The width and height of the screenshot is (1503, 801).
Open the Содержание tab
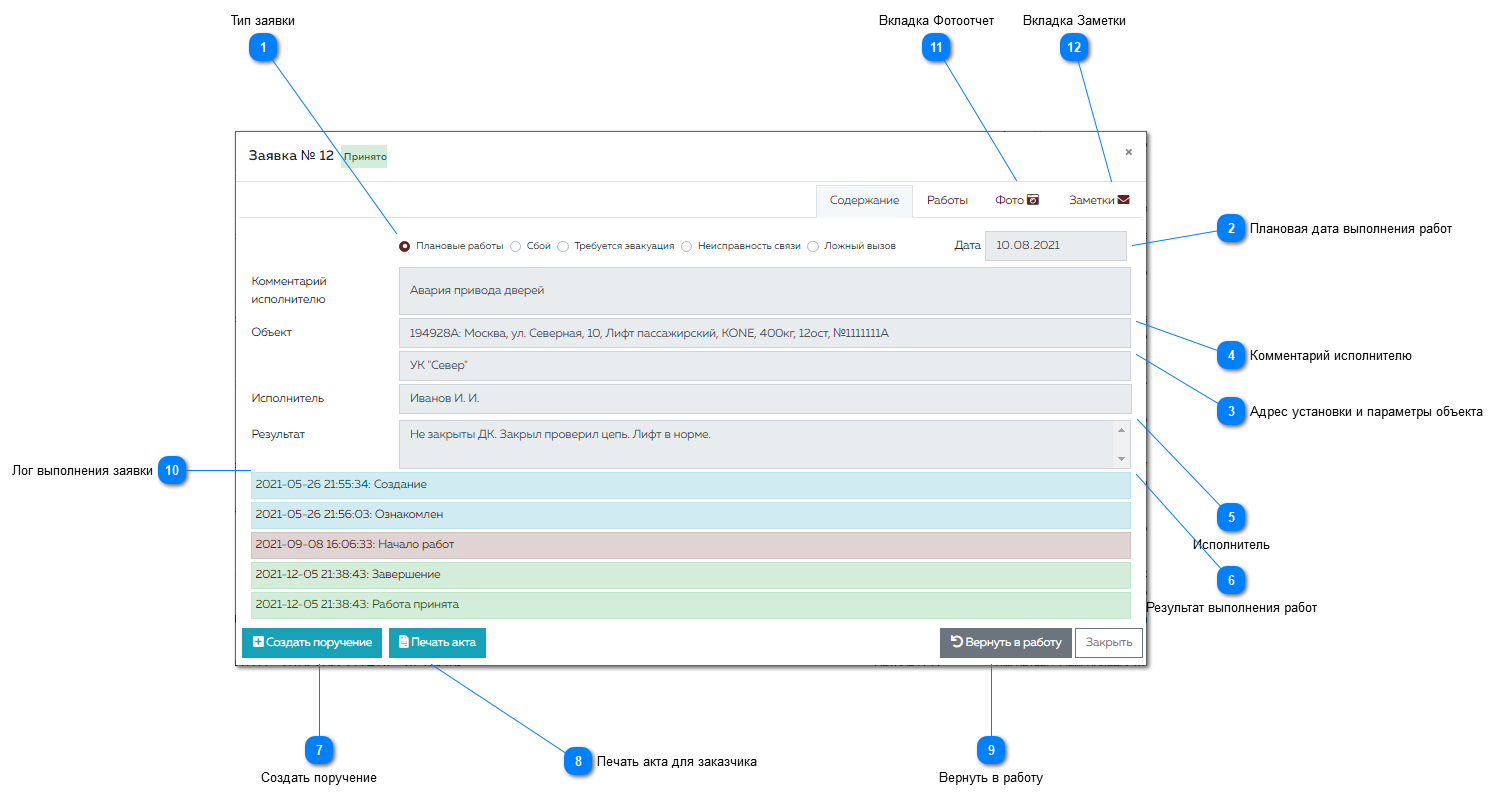pos(865,200)
